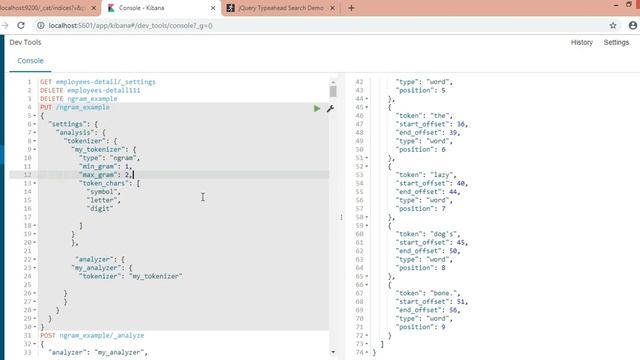640x360 pixels.
Task: Click the "token": "dog's" output line
Action: (x=428, y=234)
